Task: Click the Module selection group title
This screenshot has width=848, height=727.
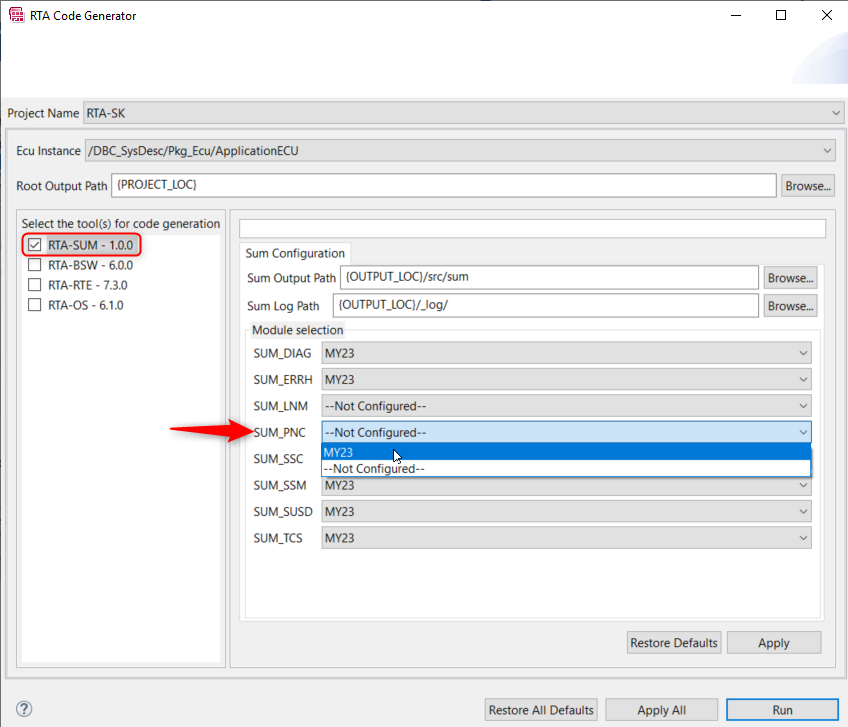Action: click(297, 330)
